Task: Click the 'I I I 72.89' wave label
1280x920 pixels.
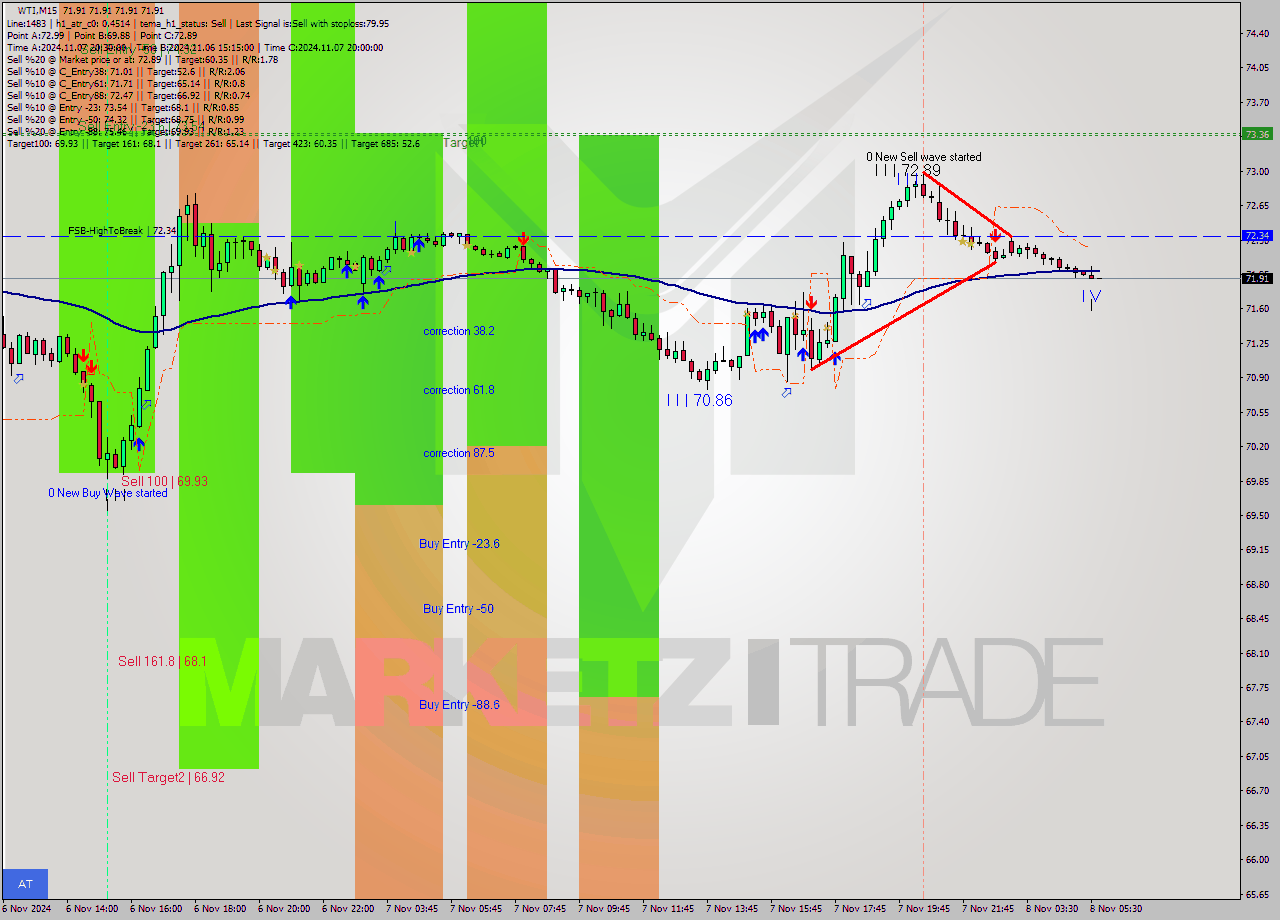Action: pos(908,171)
